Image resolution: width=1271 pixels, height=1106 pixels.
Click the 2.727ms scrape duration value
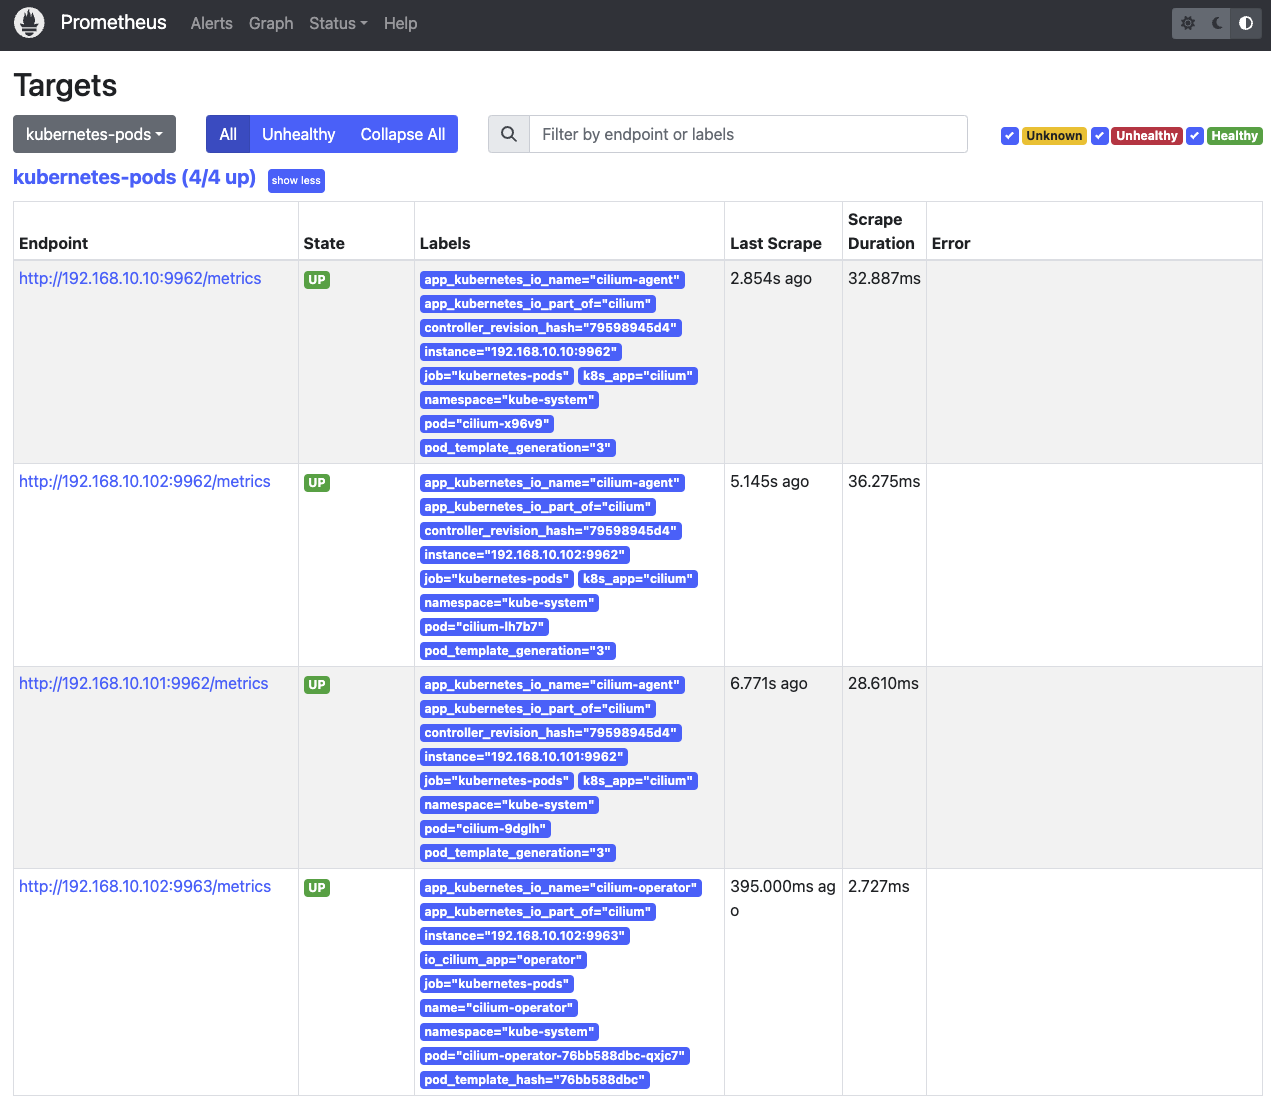coord(879,886)
